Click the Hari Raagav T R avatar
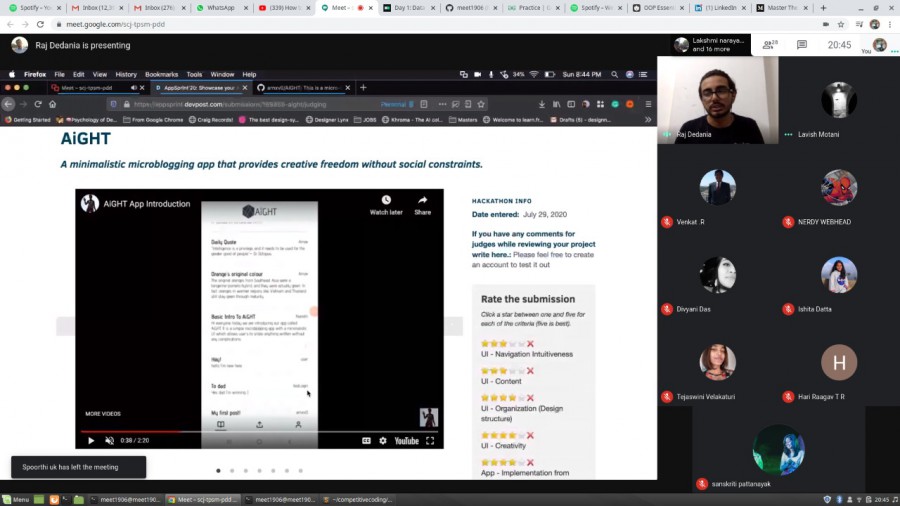900x506 pixels. click(839, 362)
